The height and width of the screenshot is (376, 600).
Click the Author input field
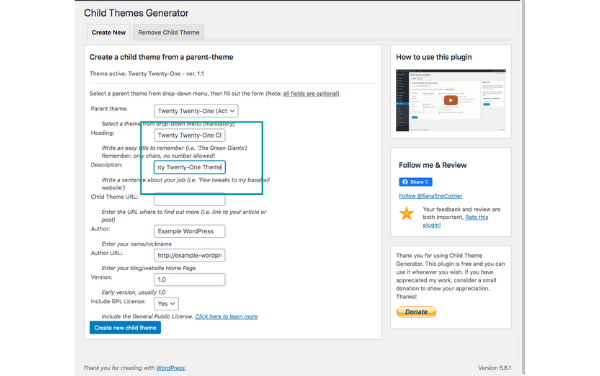(x=189, y=231)
